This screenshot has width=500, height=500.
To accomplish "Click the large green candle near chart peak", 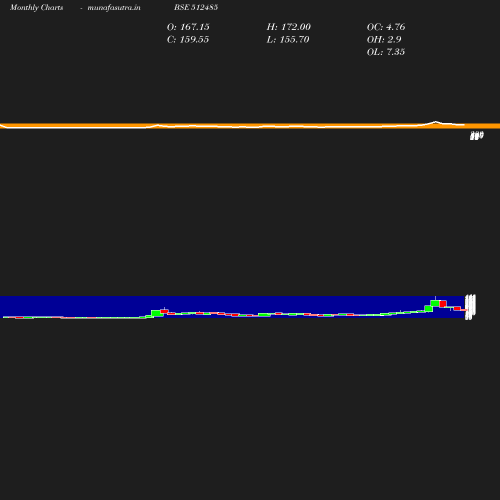I will [x=435, y=303].
